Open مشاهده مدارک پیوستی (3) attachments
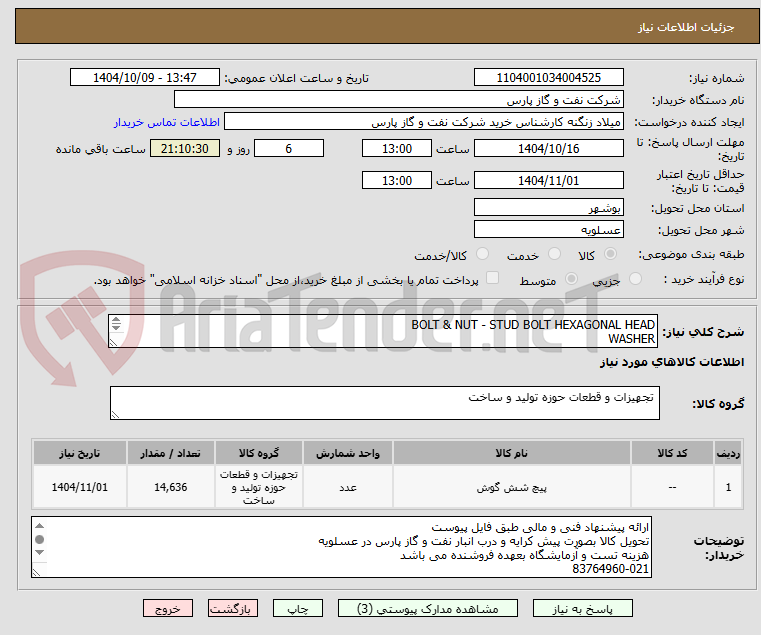The width and height of the screenshot is (761, 635). point(428,608)
